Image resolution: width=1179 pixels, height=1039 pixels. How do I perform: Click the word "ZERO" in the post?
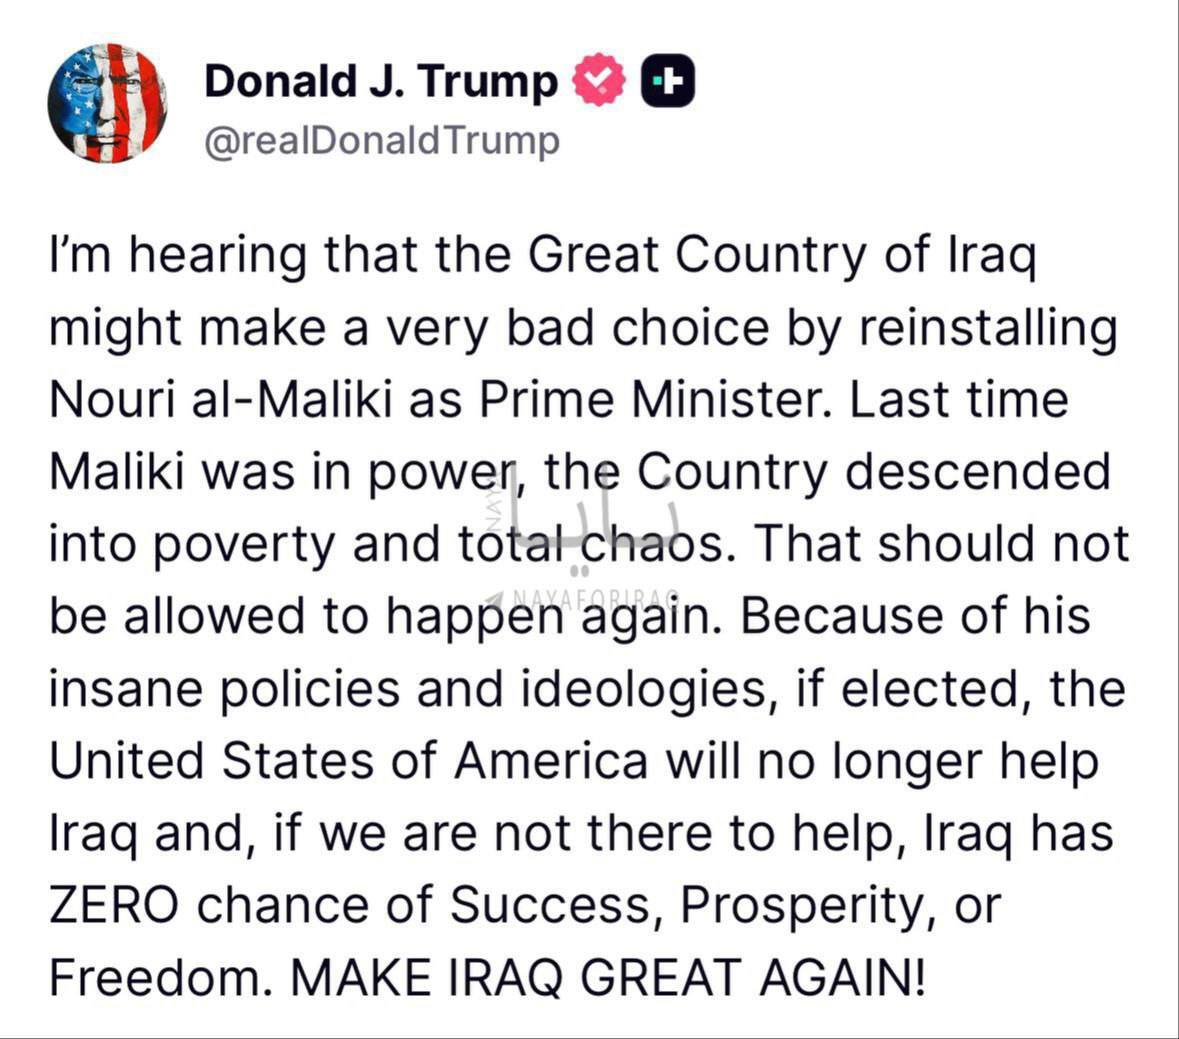point(114,905)
